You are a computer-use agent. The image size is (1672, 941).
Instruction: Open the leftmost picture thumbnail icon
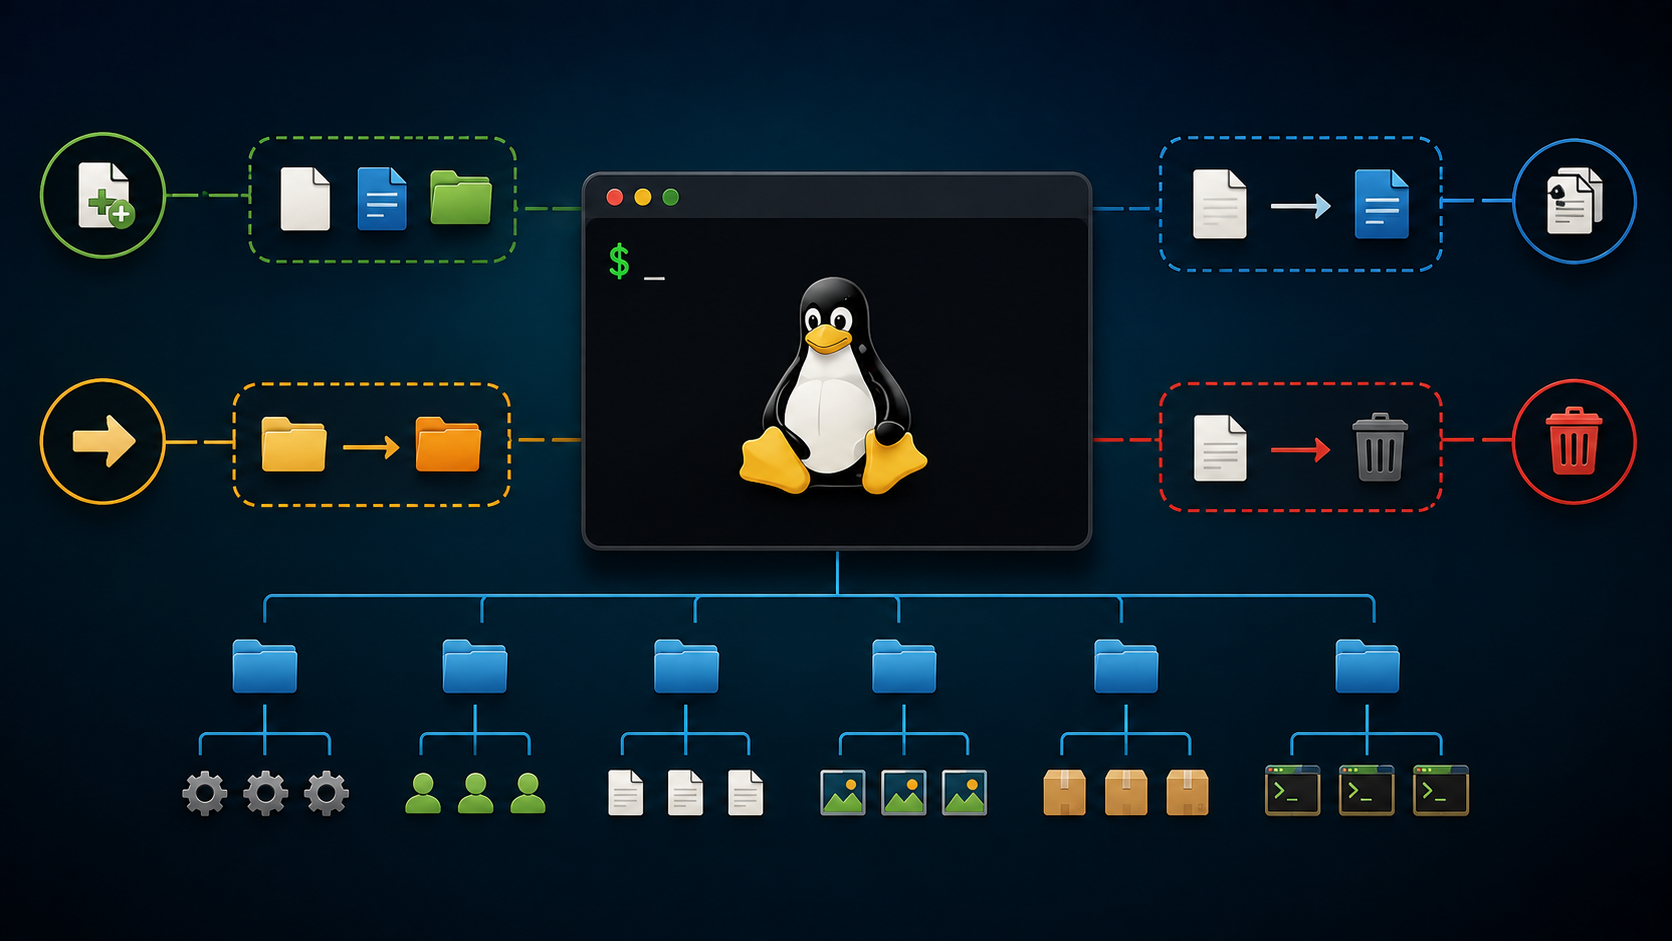click(843, 792)
